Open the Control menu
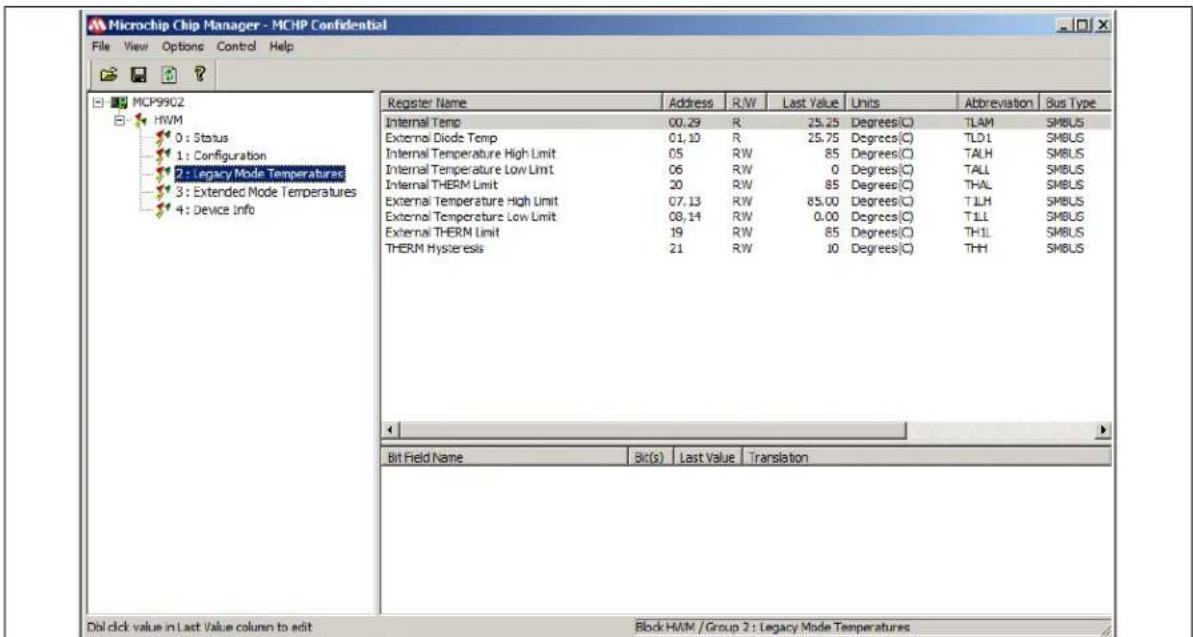Screen dimensions: 1193x637 point(236,46)
